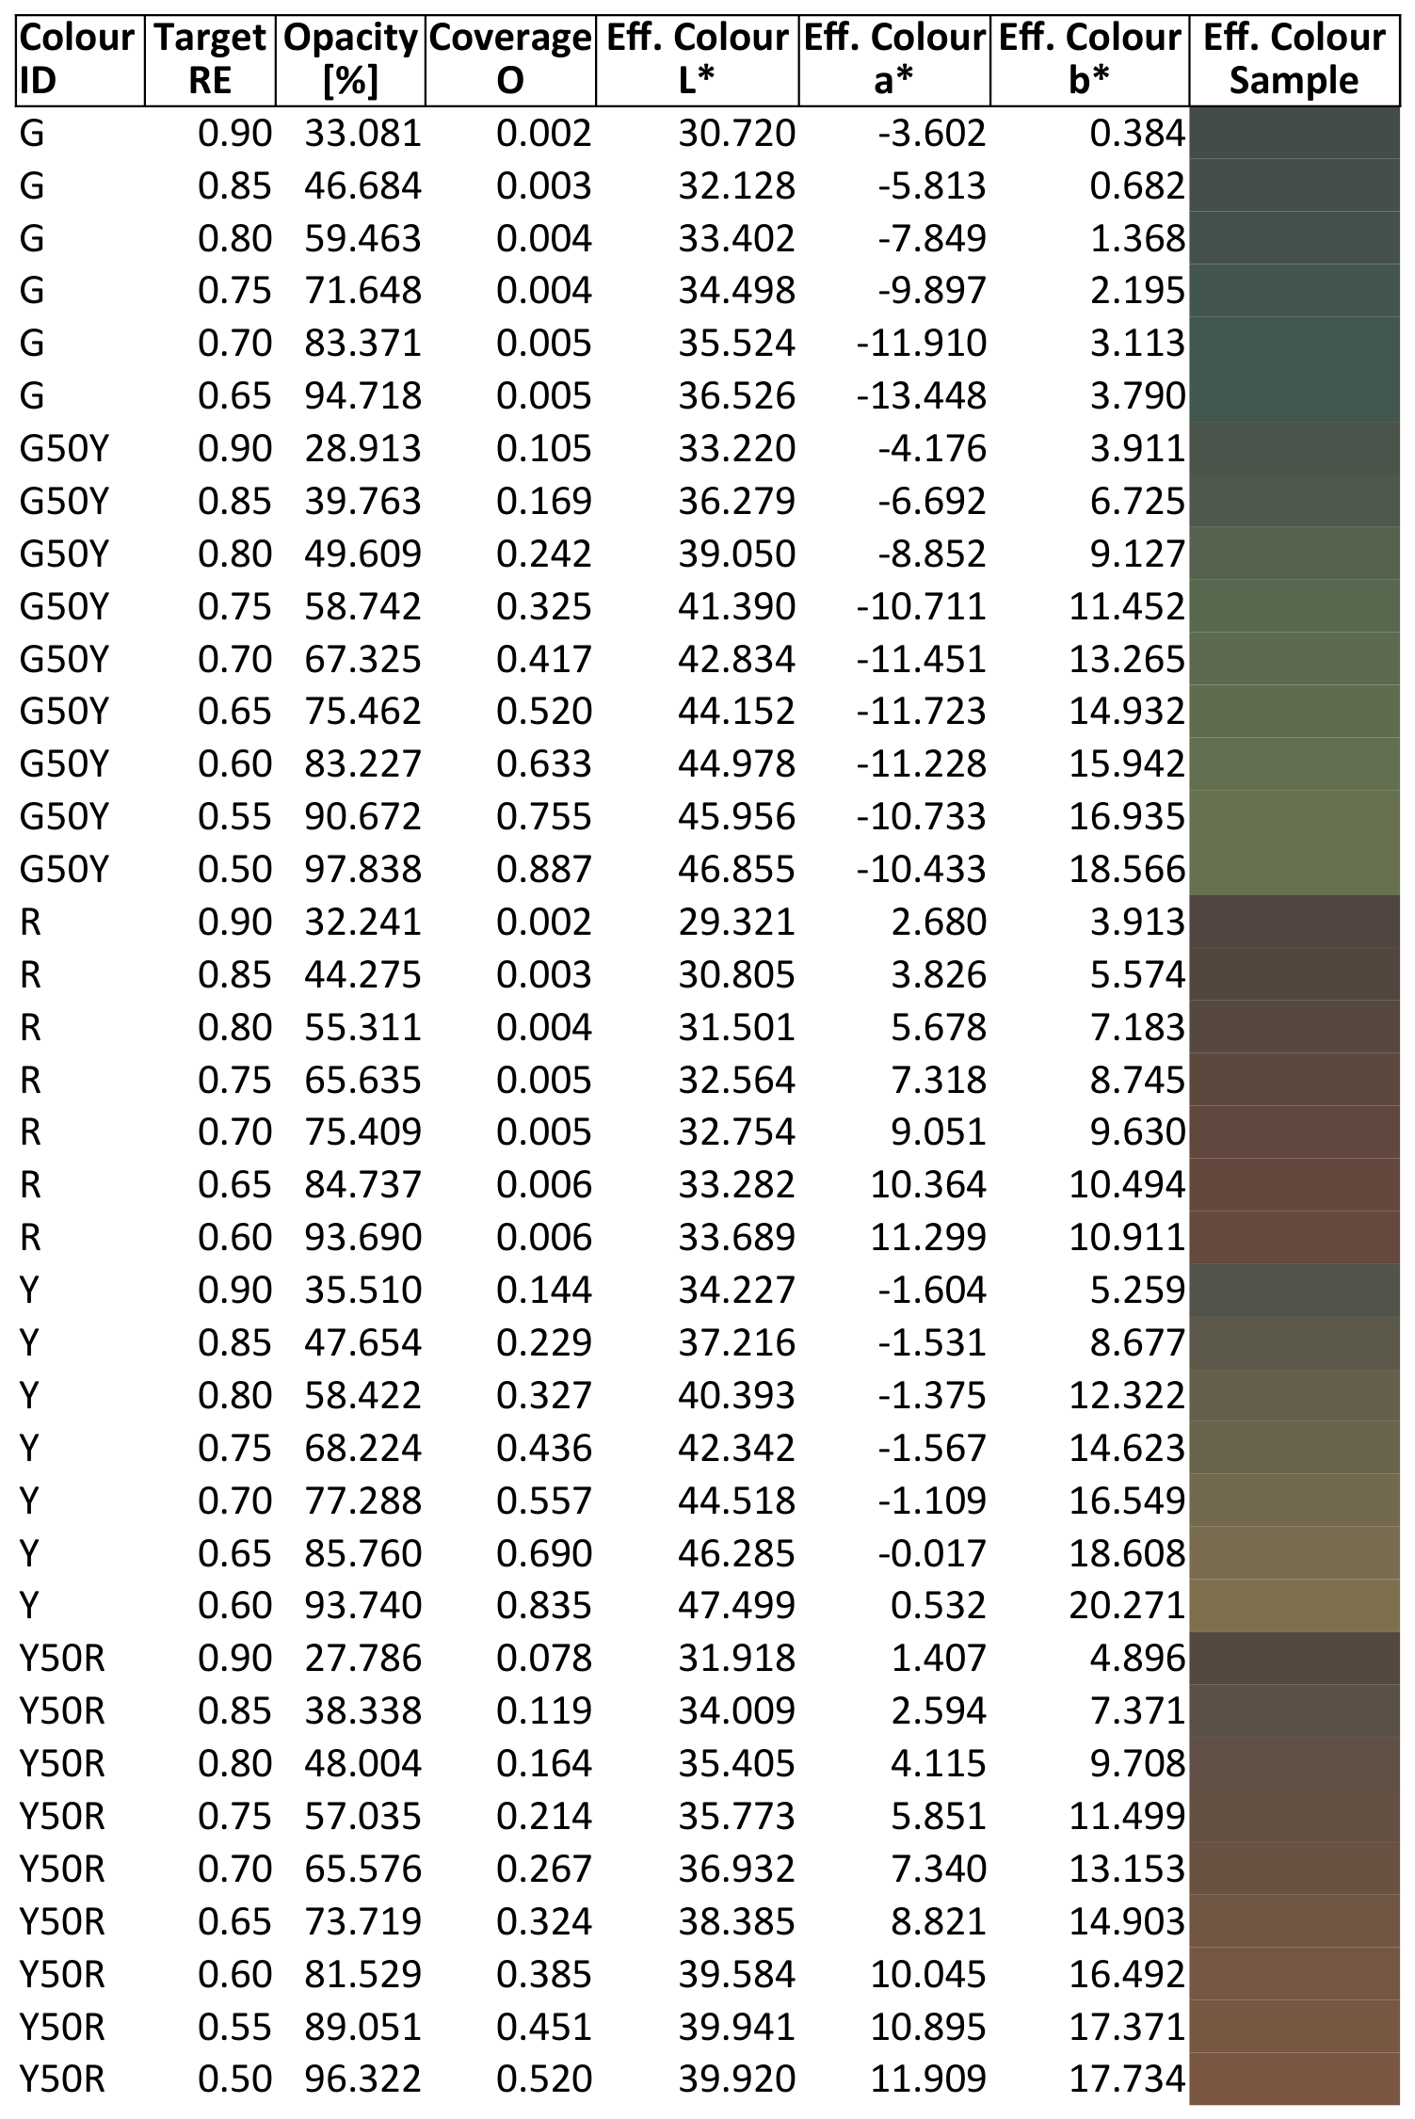Select coverage cell 0.887
Image resolution: width=1415 pixels, height=2119 pixels.
(544, 869)
